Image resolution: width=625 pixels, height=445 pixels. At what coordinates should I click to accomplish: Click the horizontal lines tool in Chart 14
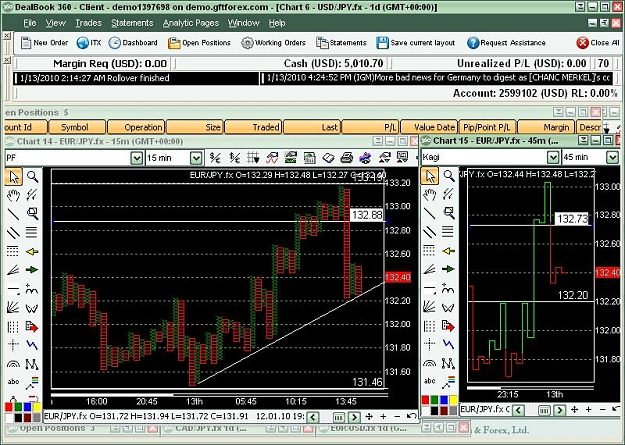[x=32, y=232]
